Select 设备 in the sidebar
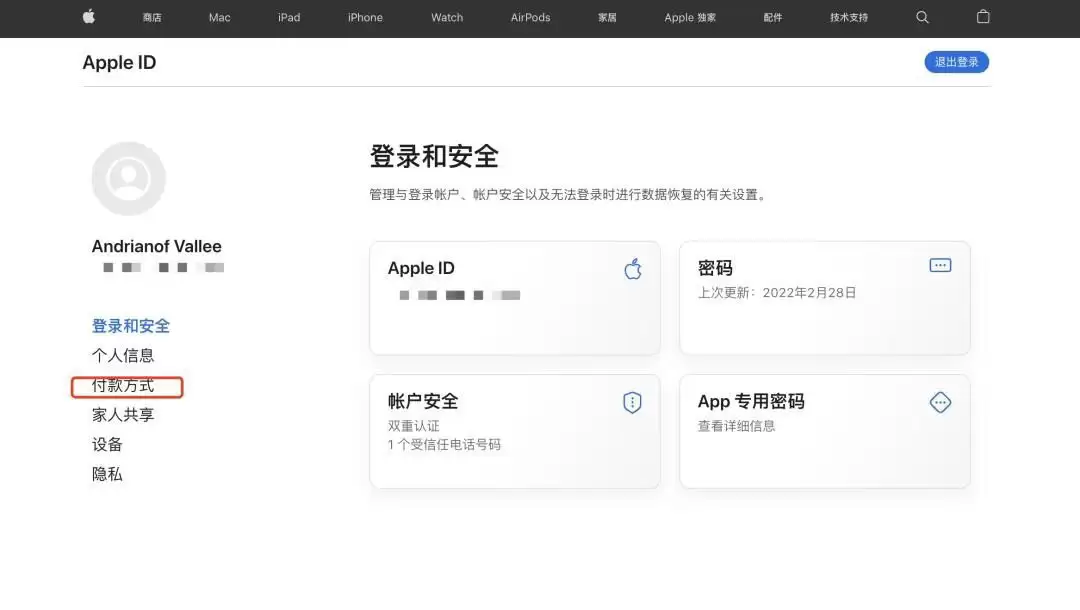Viewport: 1080px width, 610px height. click(106, 444)
